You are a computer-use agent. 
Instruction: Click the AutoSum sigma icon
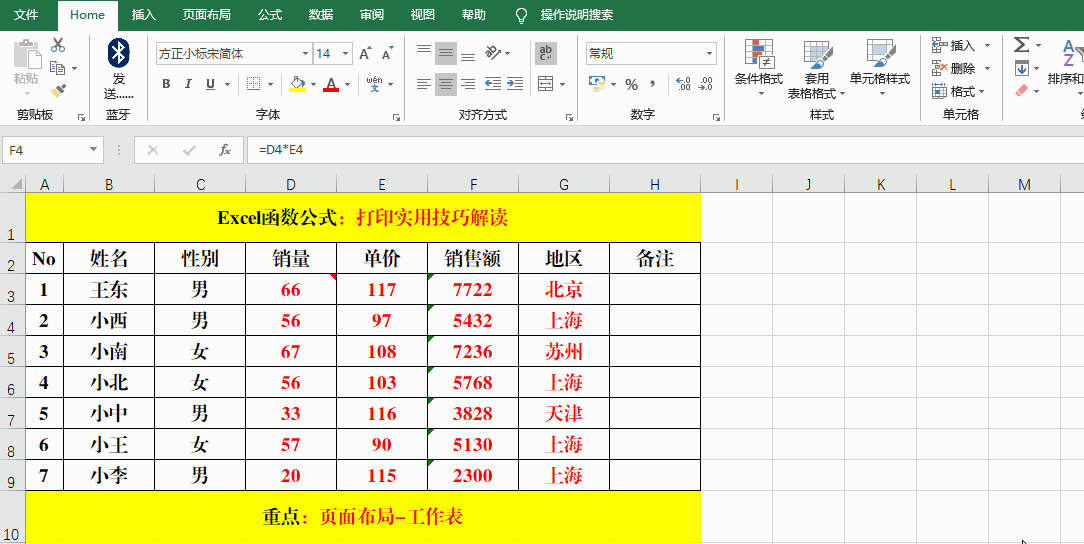pyautogui.click(x=1021, y=45)
